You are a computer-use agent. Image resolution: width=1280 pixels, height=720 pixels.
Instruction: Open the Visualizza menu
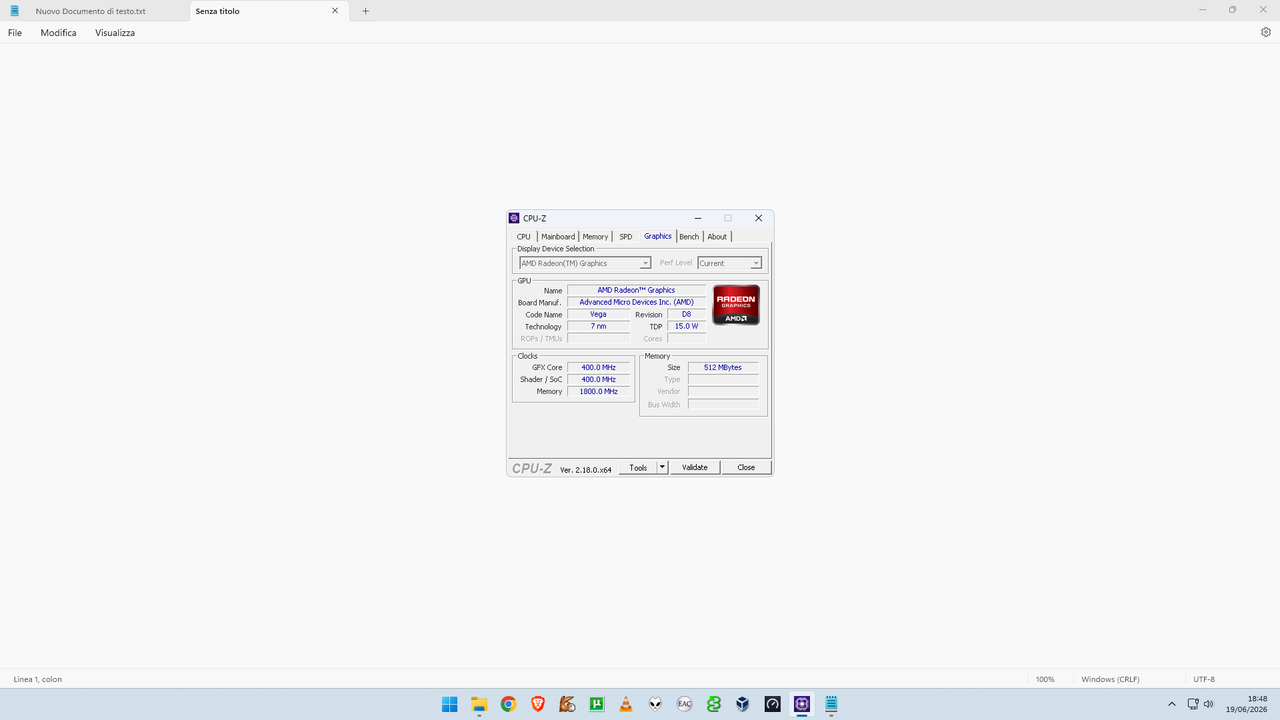[x=115, y=33]
